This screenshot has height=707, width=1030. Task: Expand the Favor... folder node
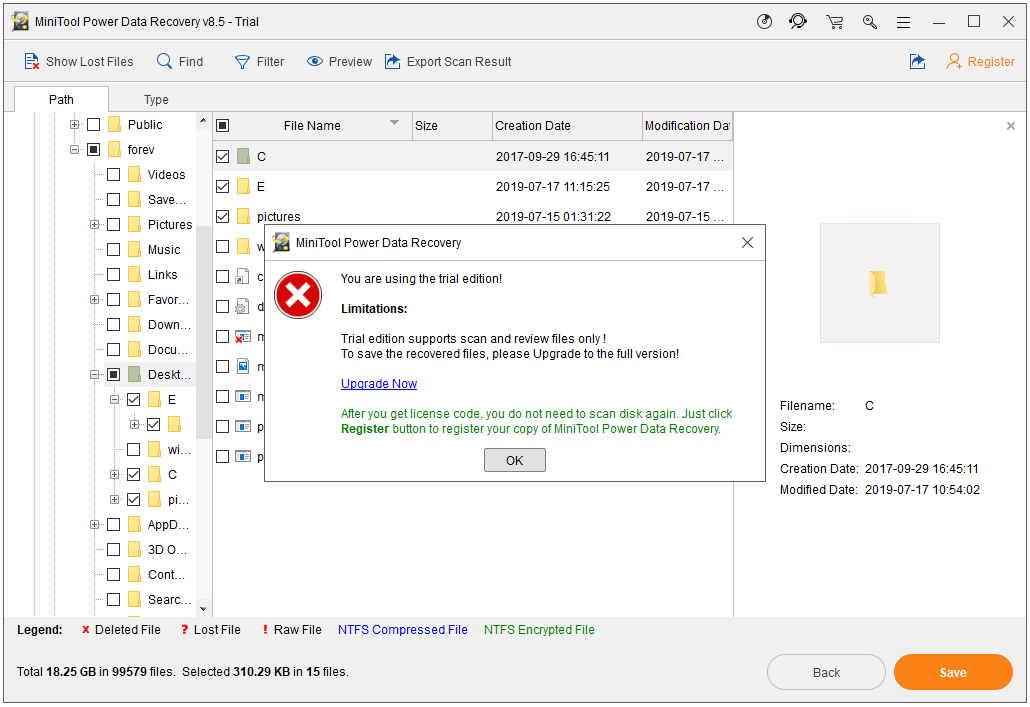(94, 300)
